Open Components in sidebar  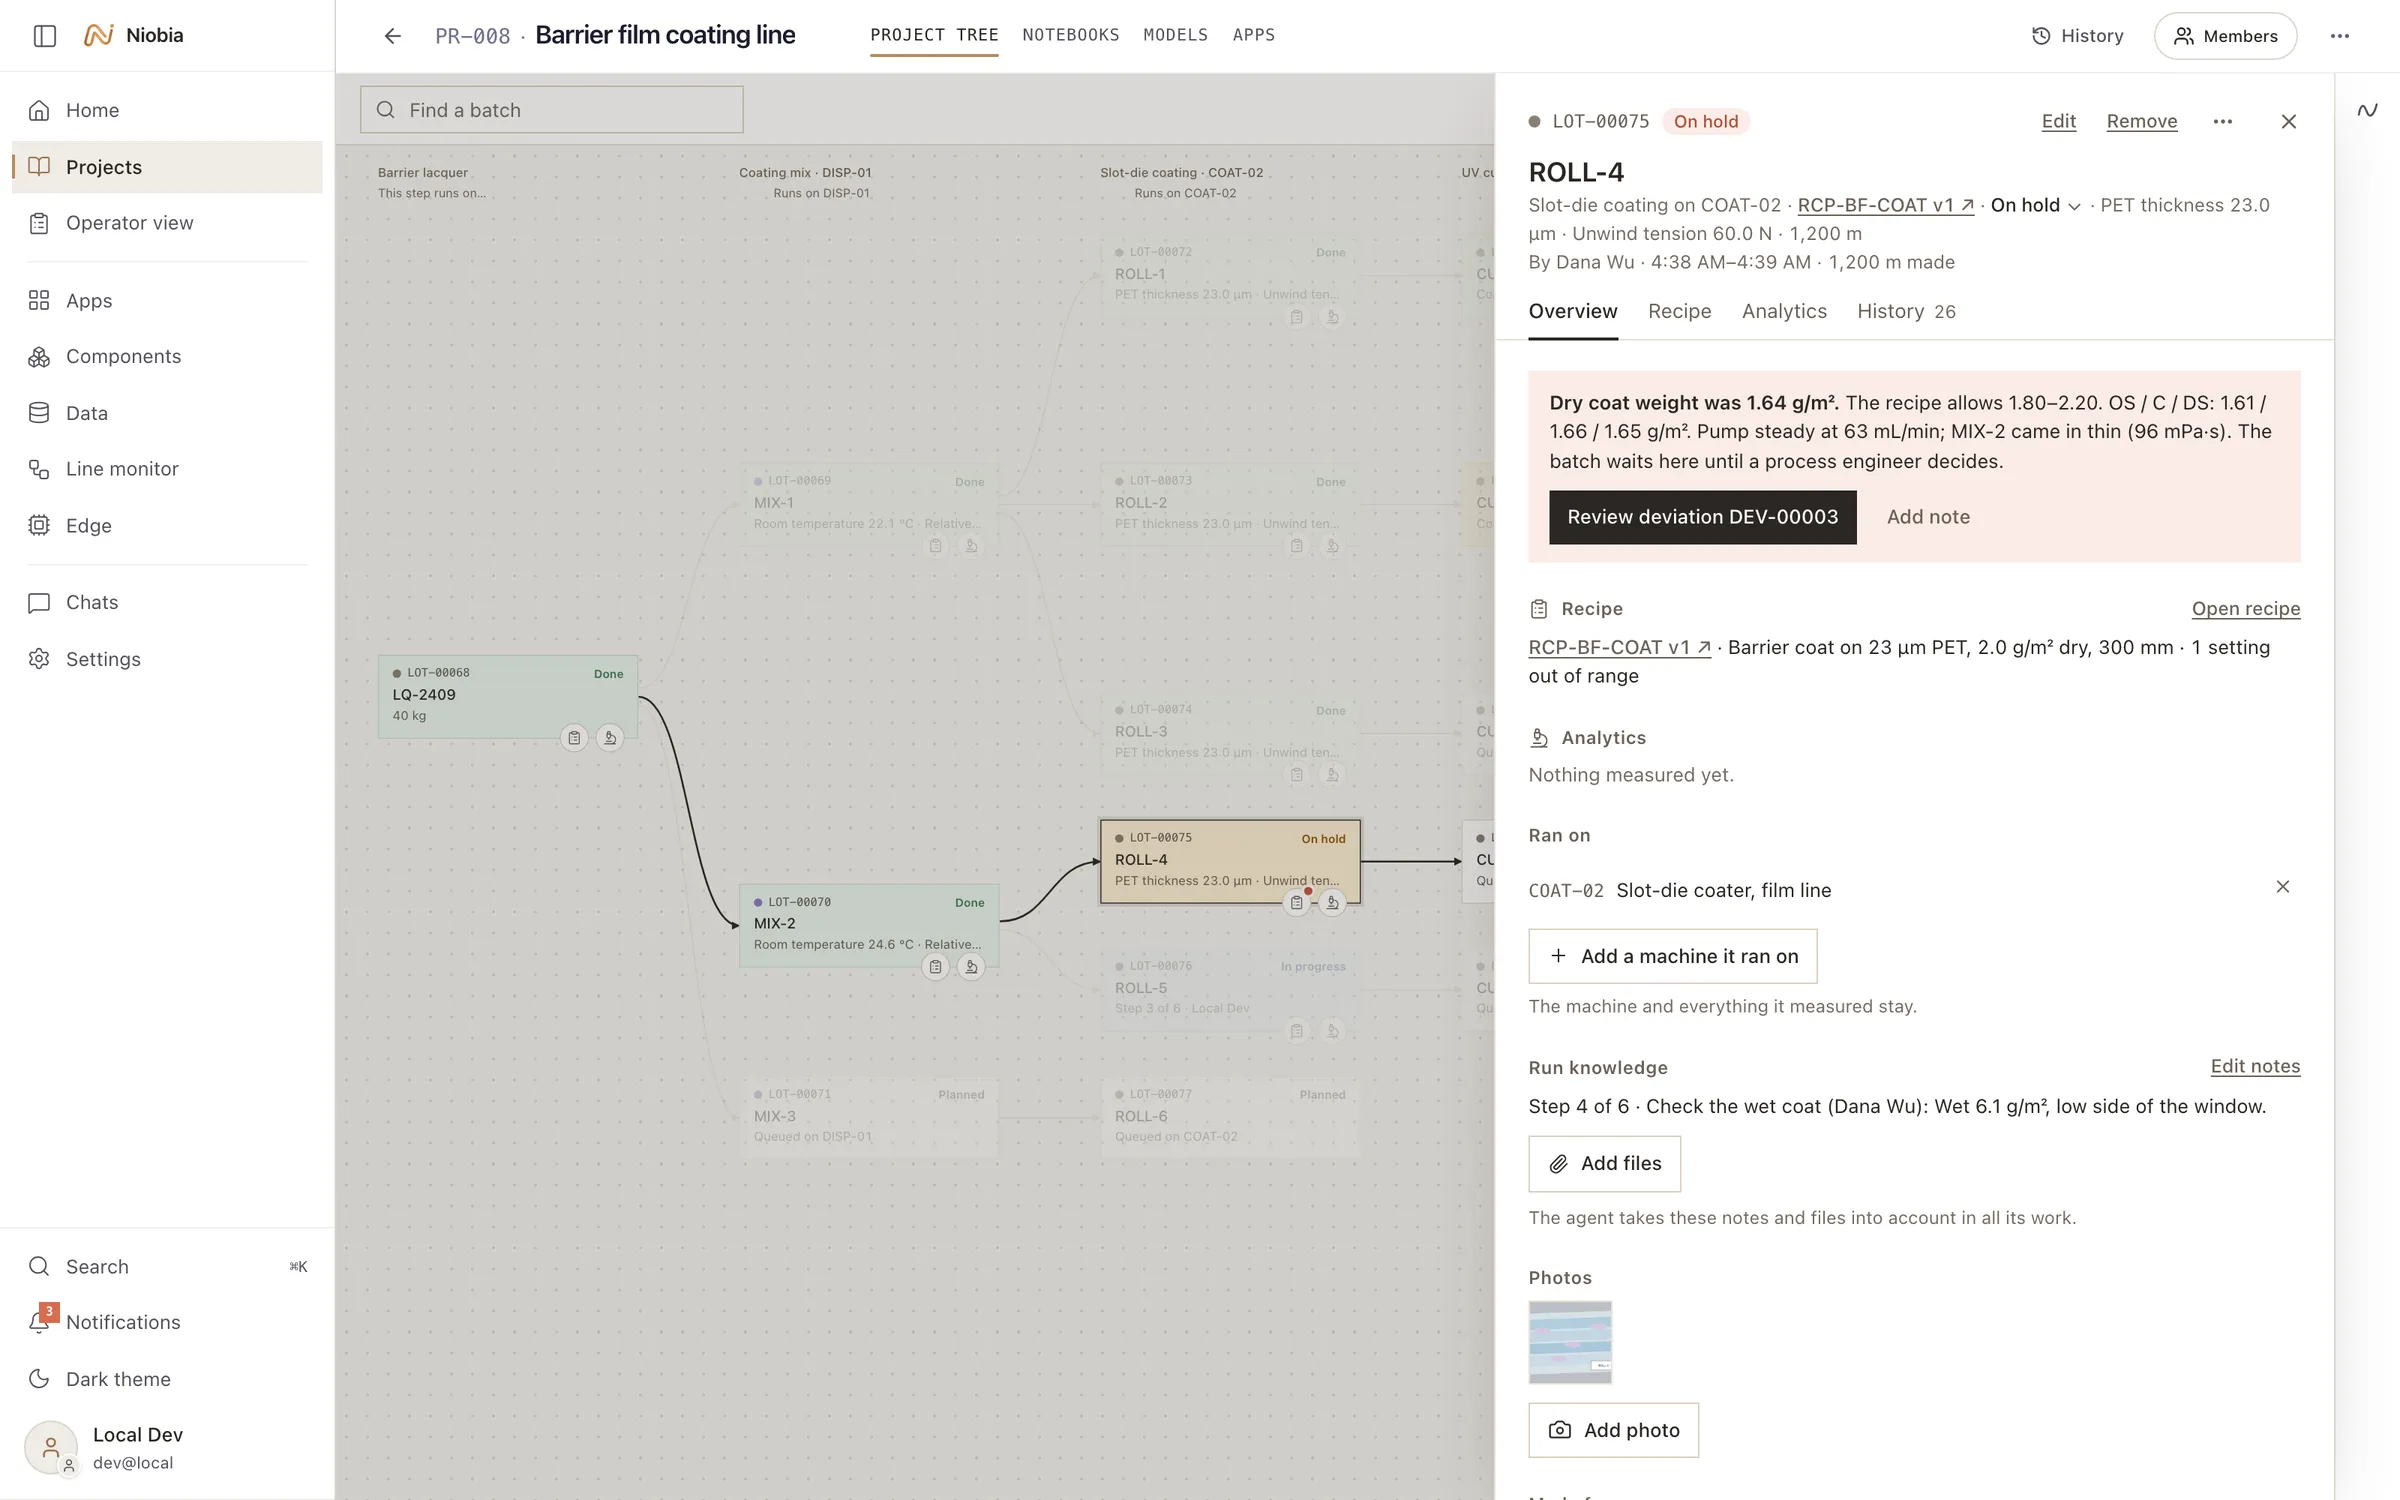click(x=167, y=357)
